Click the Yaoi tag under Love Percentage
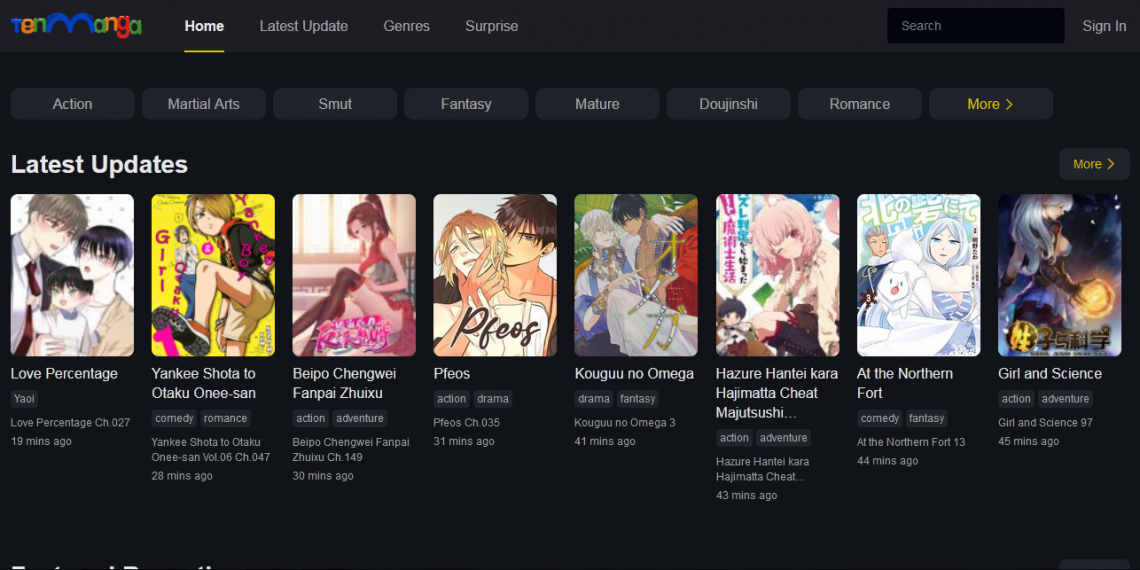This screenshot has height=570, width=1140. point(24,398)
